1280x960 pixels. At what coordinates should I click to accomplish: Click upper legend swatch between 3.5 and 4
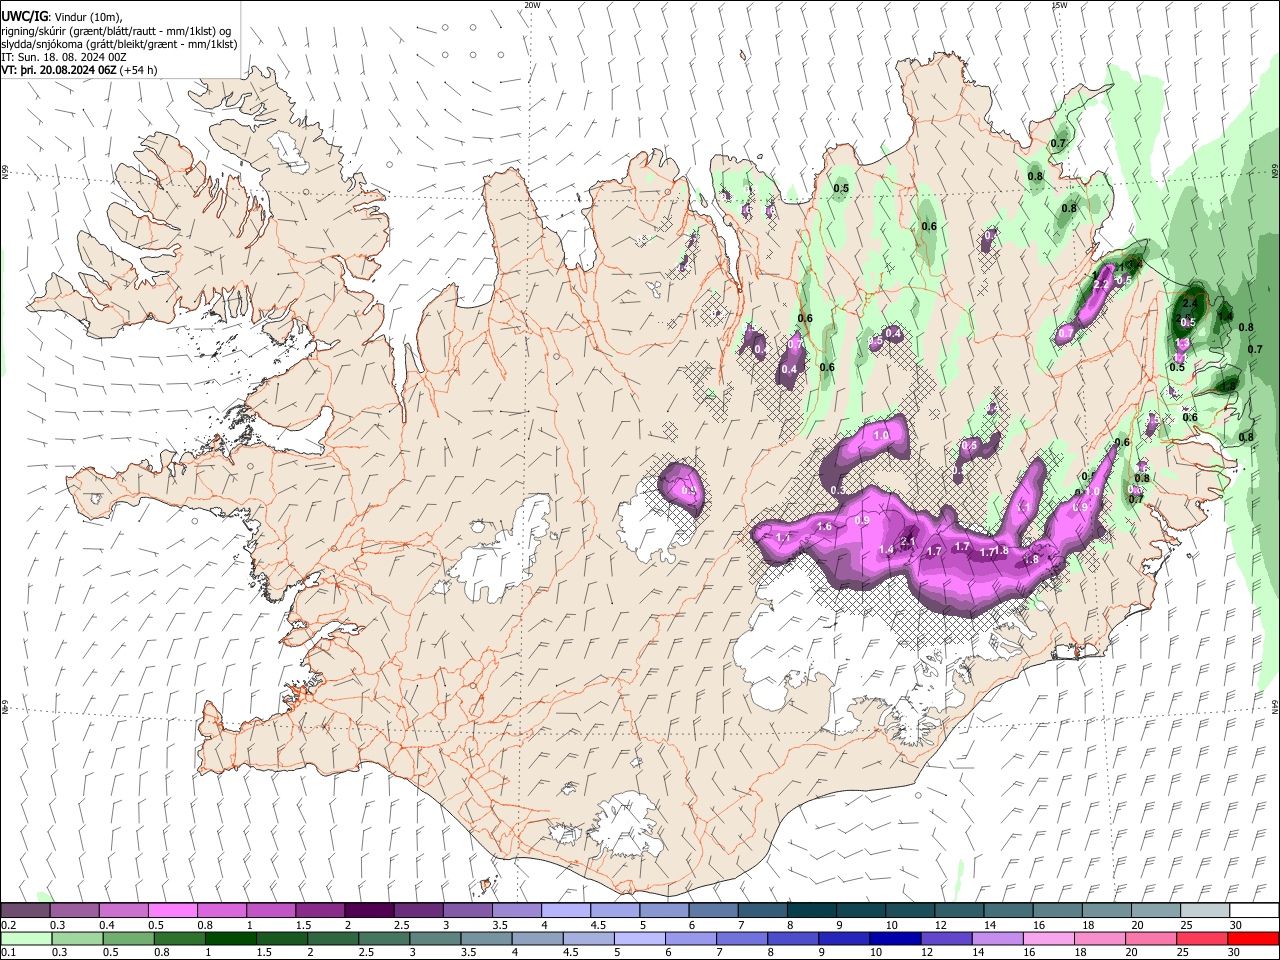pyautogui.click(x=515, y=910)
